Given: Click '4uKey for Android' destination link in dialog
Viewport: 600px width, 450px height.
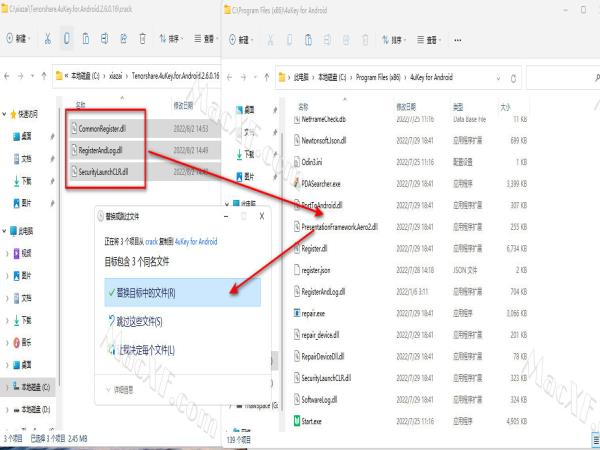Looking at the screenshot, I should tap(196, 241).
